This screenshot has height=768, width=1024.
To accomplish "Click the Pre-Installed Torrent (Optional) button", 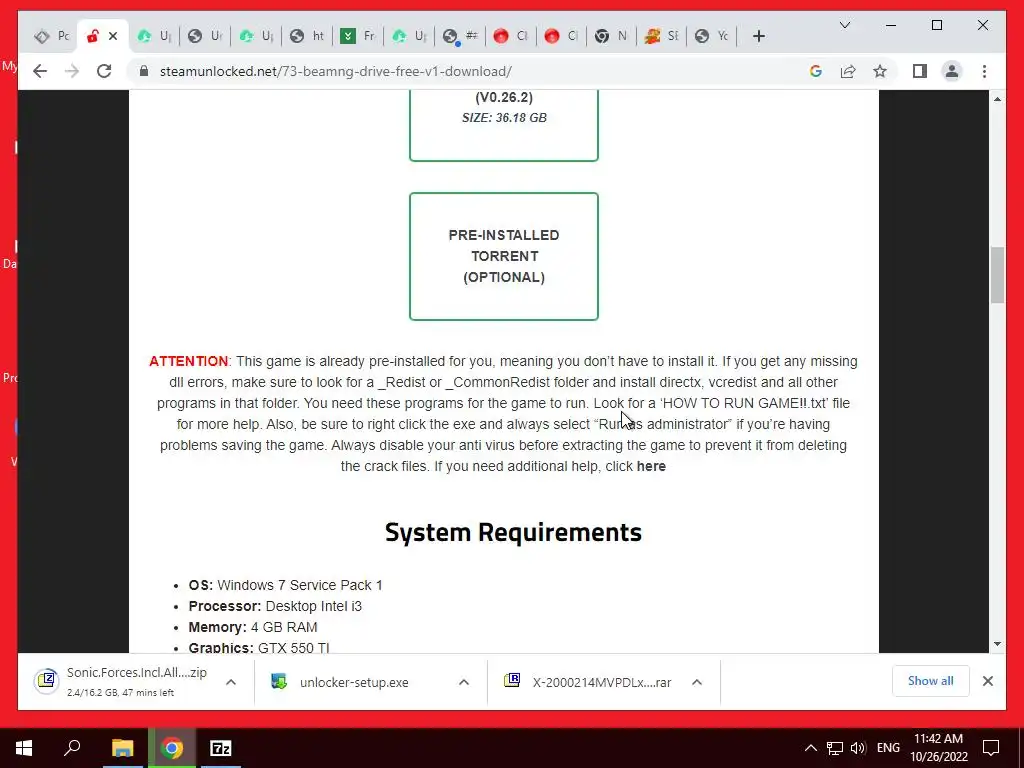I will click(504, 256).
